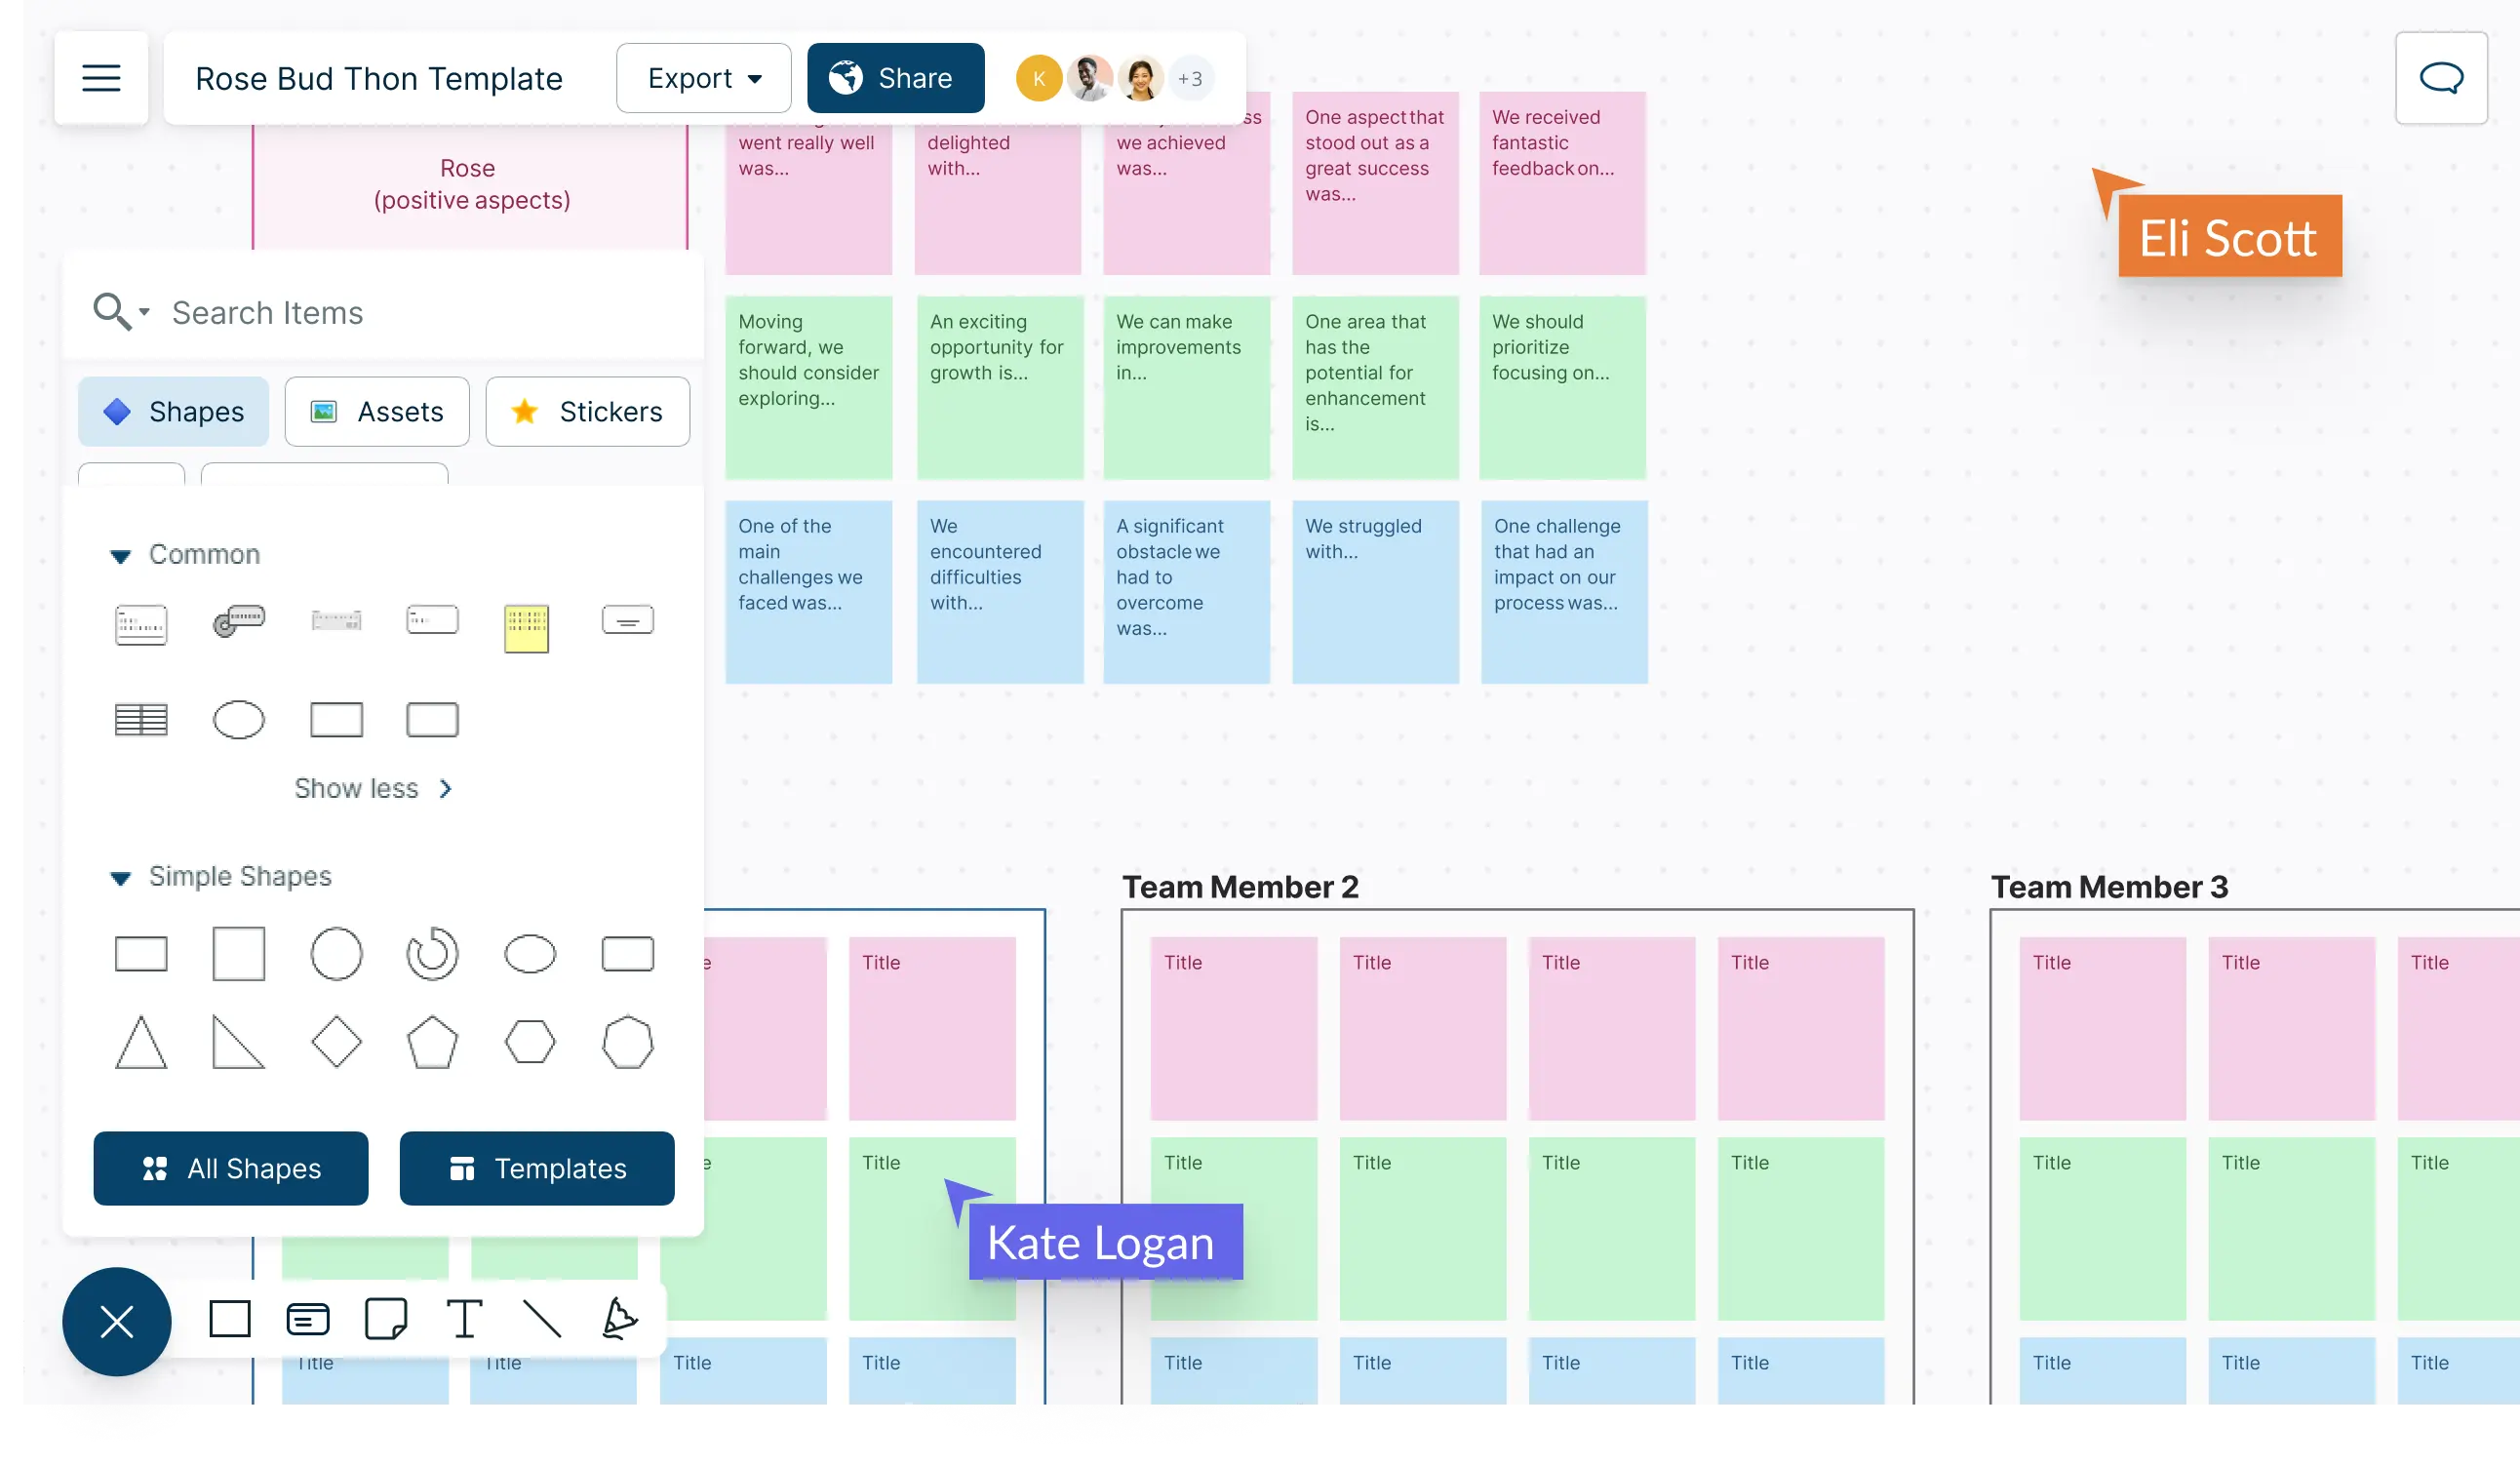Viewport: 2520px width, 1466px height.
Task: Click the line tool icon in toolbar
Action: [540, 1320]
